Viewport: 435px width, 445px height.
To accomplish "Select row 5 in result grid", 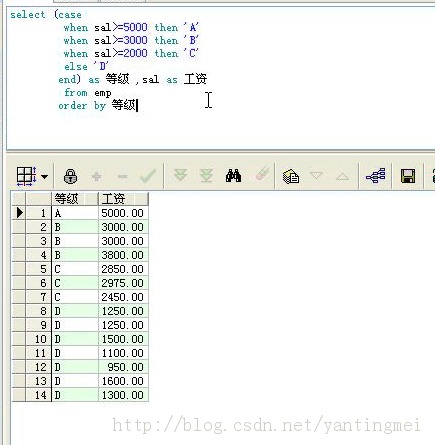I will (80, 269).
